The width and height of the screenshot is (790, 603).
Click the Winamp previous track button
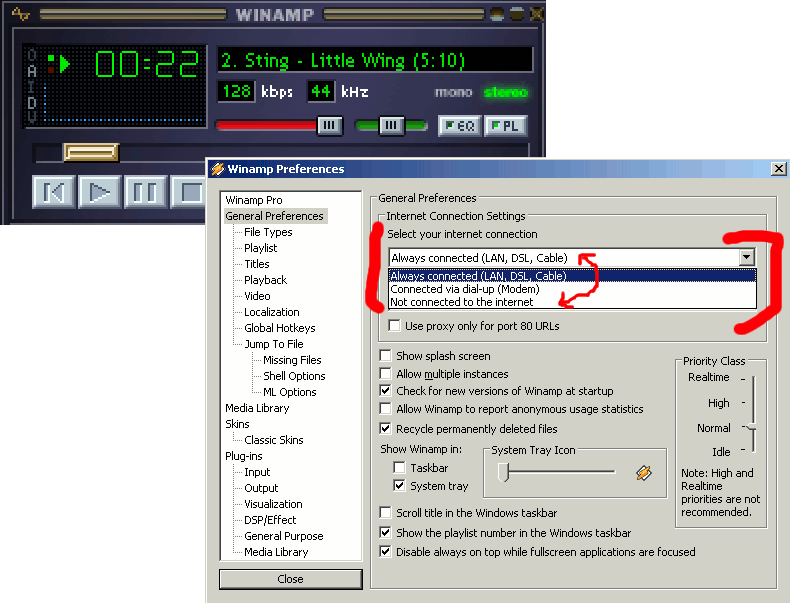pyautogui.click(x=53, y=192)
